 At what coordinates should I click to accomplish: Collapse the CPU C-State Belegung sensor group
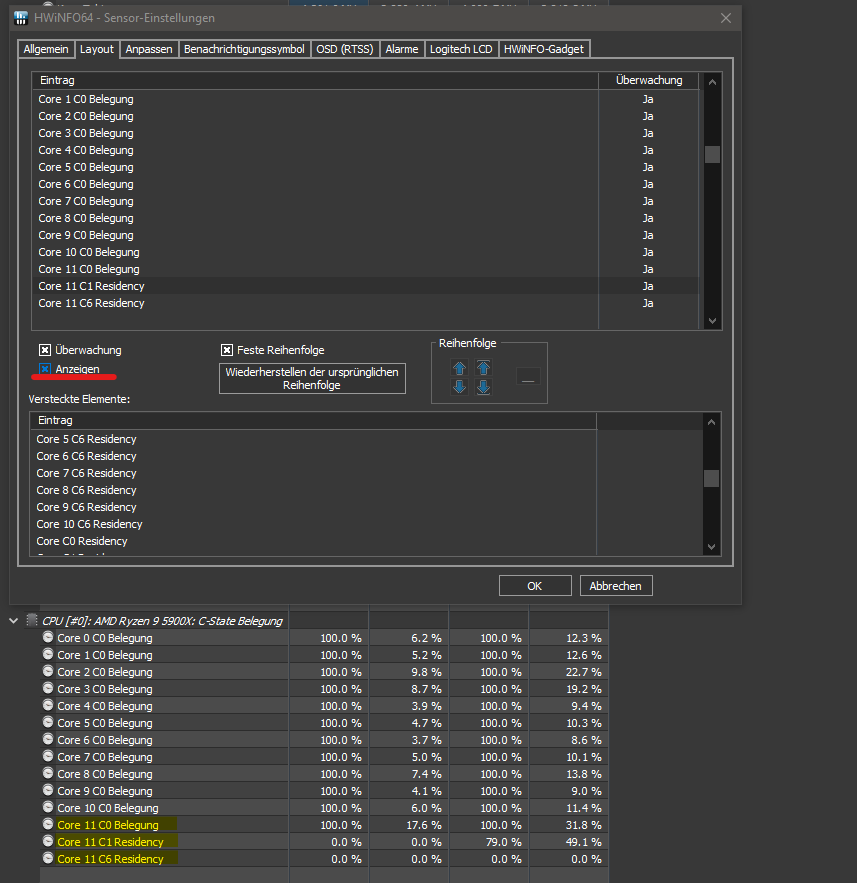pos(14,621)
